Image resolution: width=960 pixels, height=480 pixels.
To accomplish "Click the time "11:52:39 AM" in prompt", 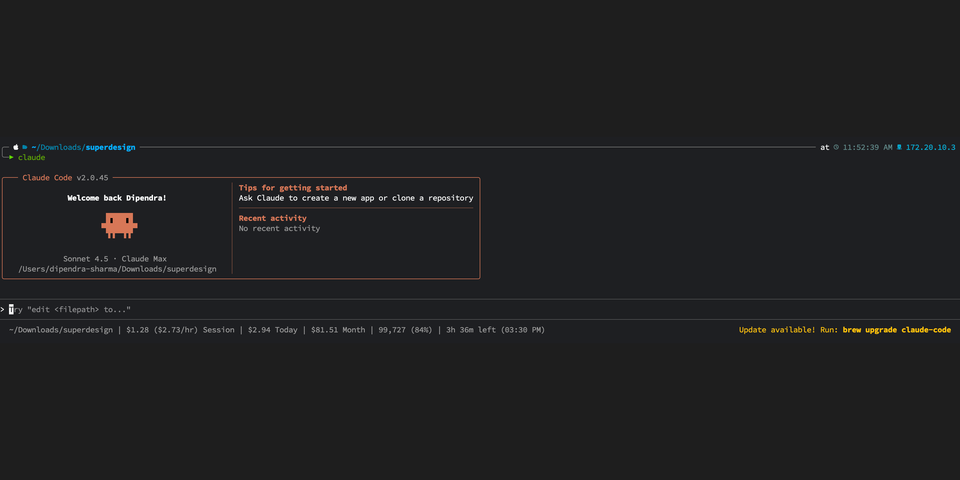I will click(x=868, y=148).
